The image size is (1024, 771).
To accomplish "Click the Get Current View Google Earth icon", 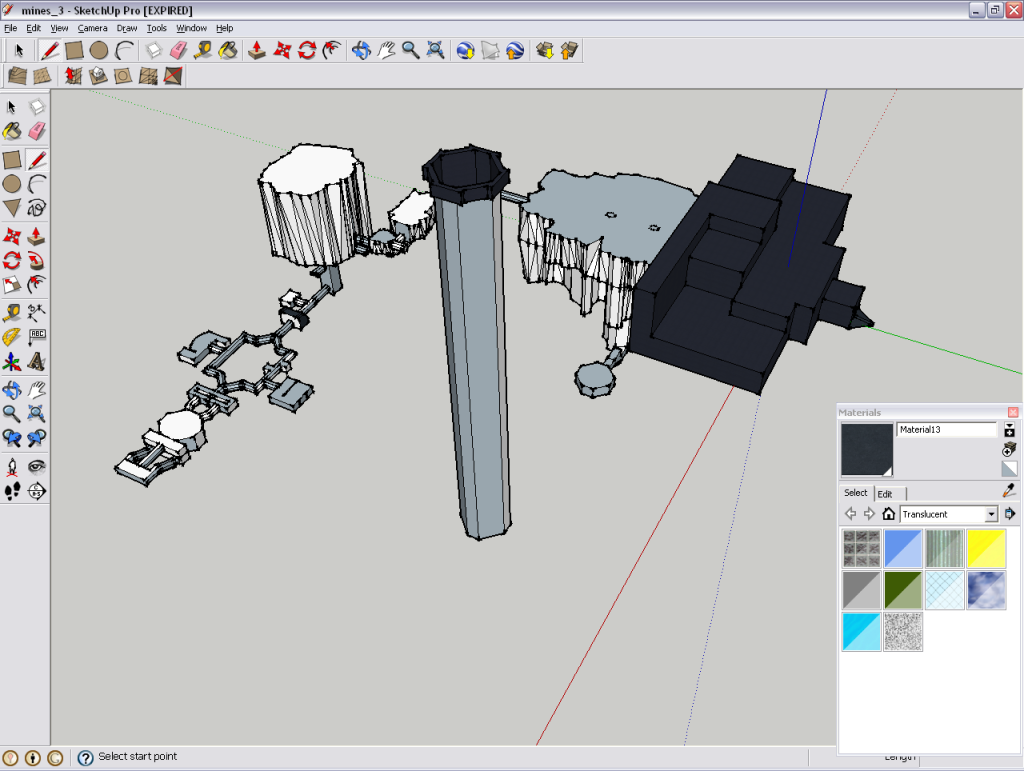I will pyautogui.click(x=465, y=50).
